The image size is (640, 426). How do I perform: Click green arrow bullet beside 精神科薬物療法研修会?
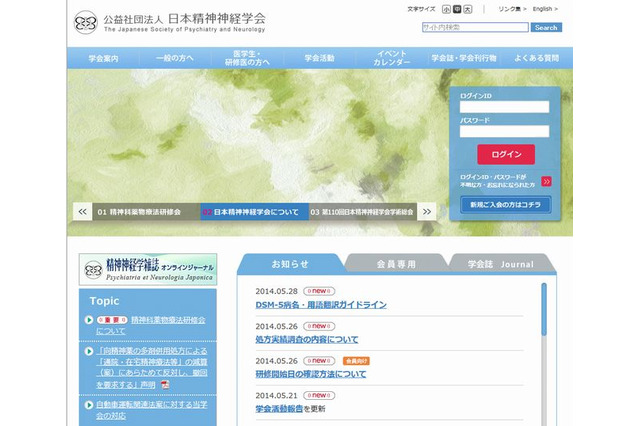(89, 320)
